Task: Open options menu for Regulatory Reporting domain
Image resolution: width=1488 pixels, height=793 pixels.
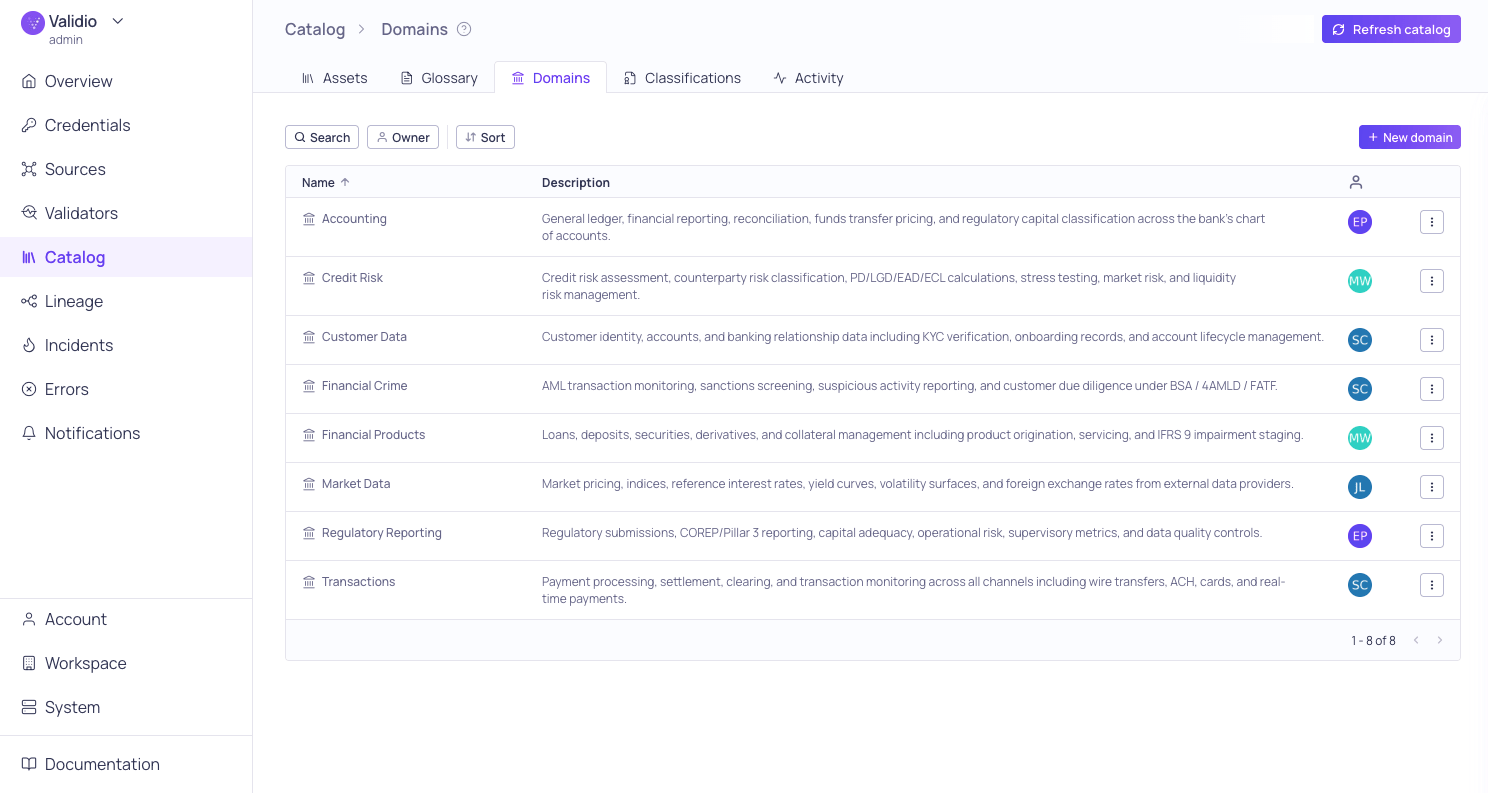Action: click(x=1432, y=536)
